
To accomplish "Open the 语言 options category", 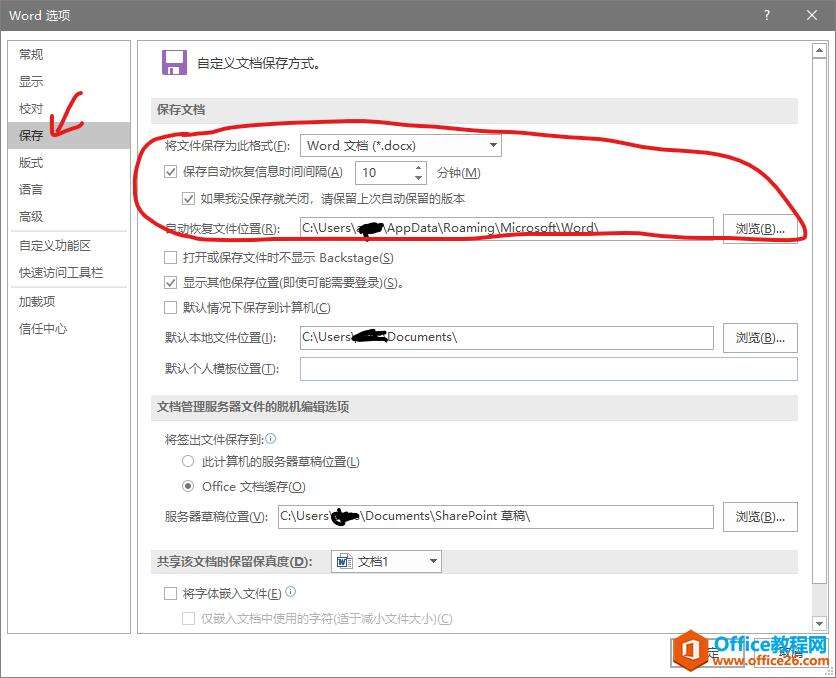I will (31, 189).
